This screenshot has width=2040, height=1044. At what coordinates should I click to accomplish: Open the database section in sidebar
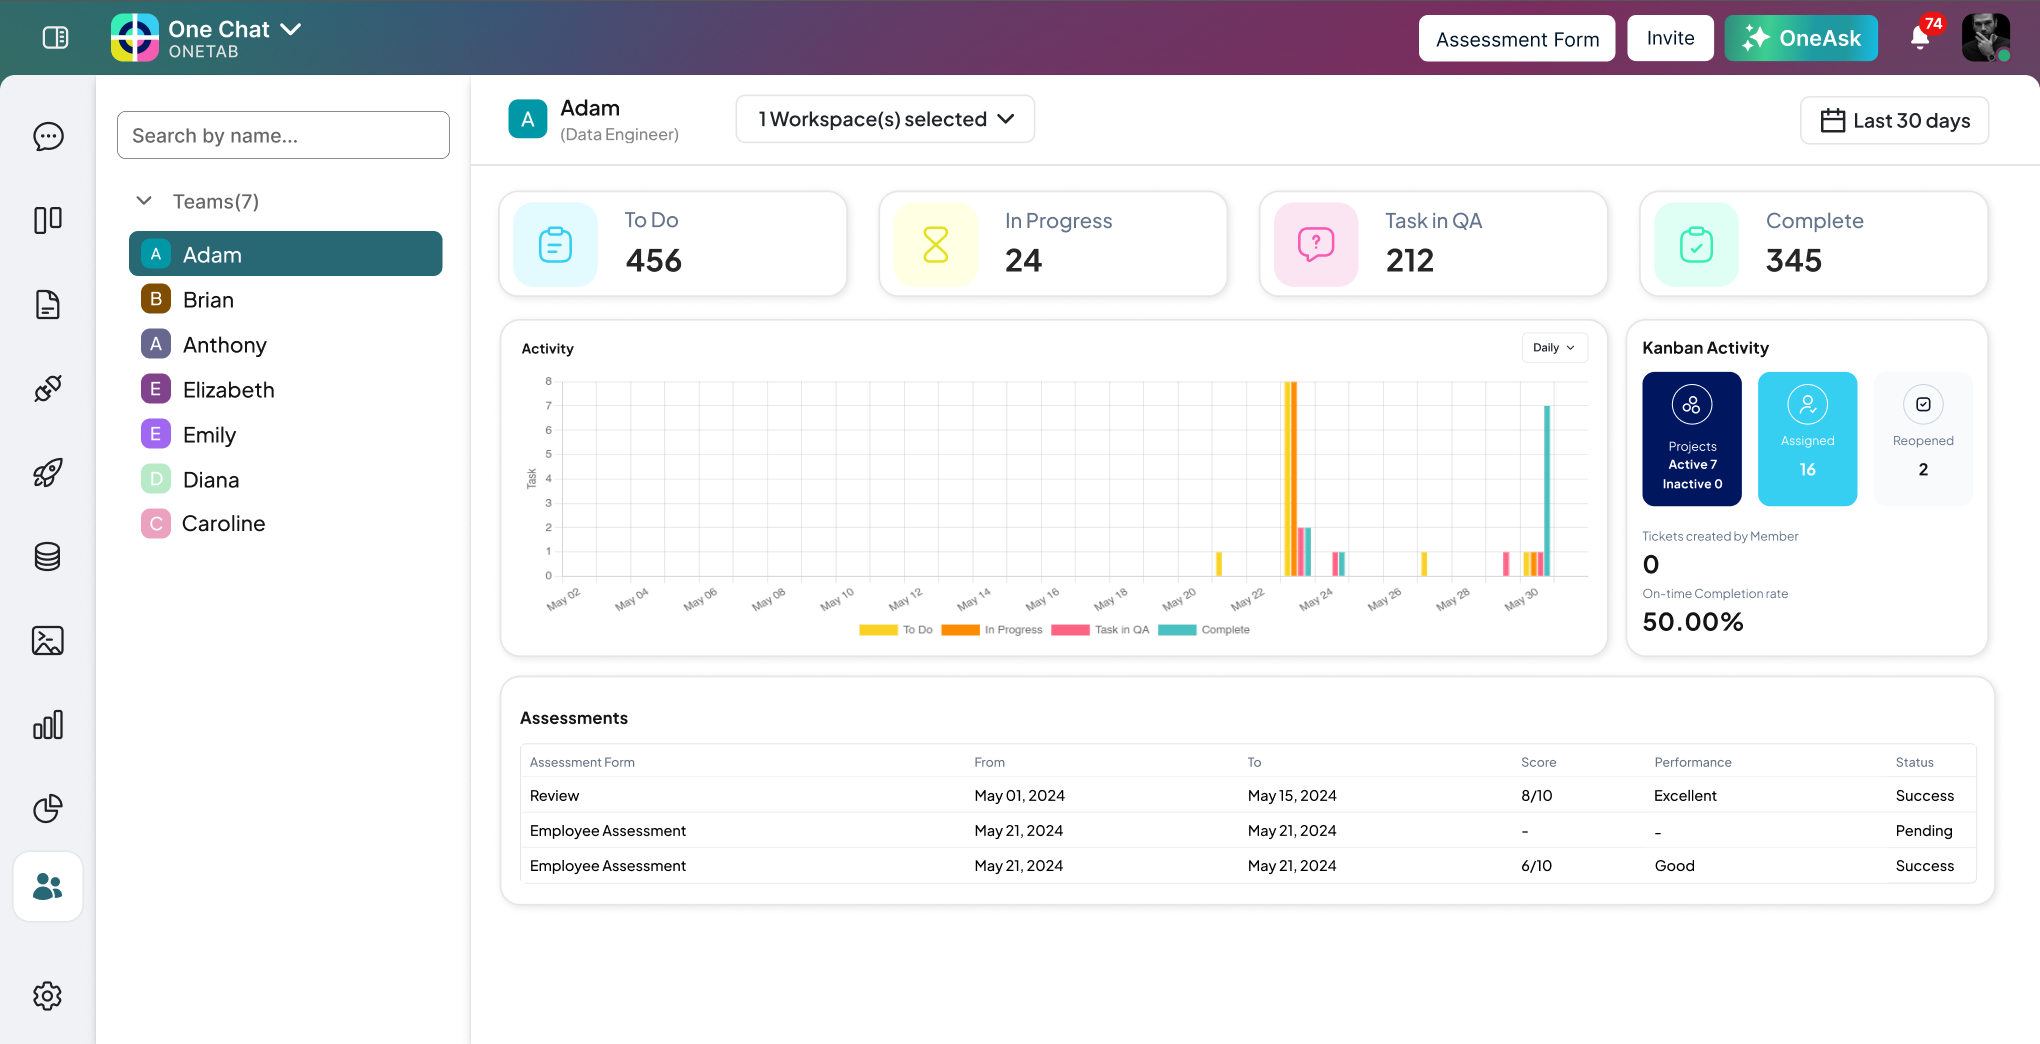click(x=47, y=557)
